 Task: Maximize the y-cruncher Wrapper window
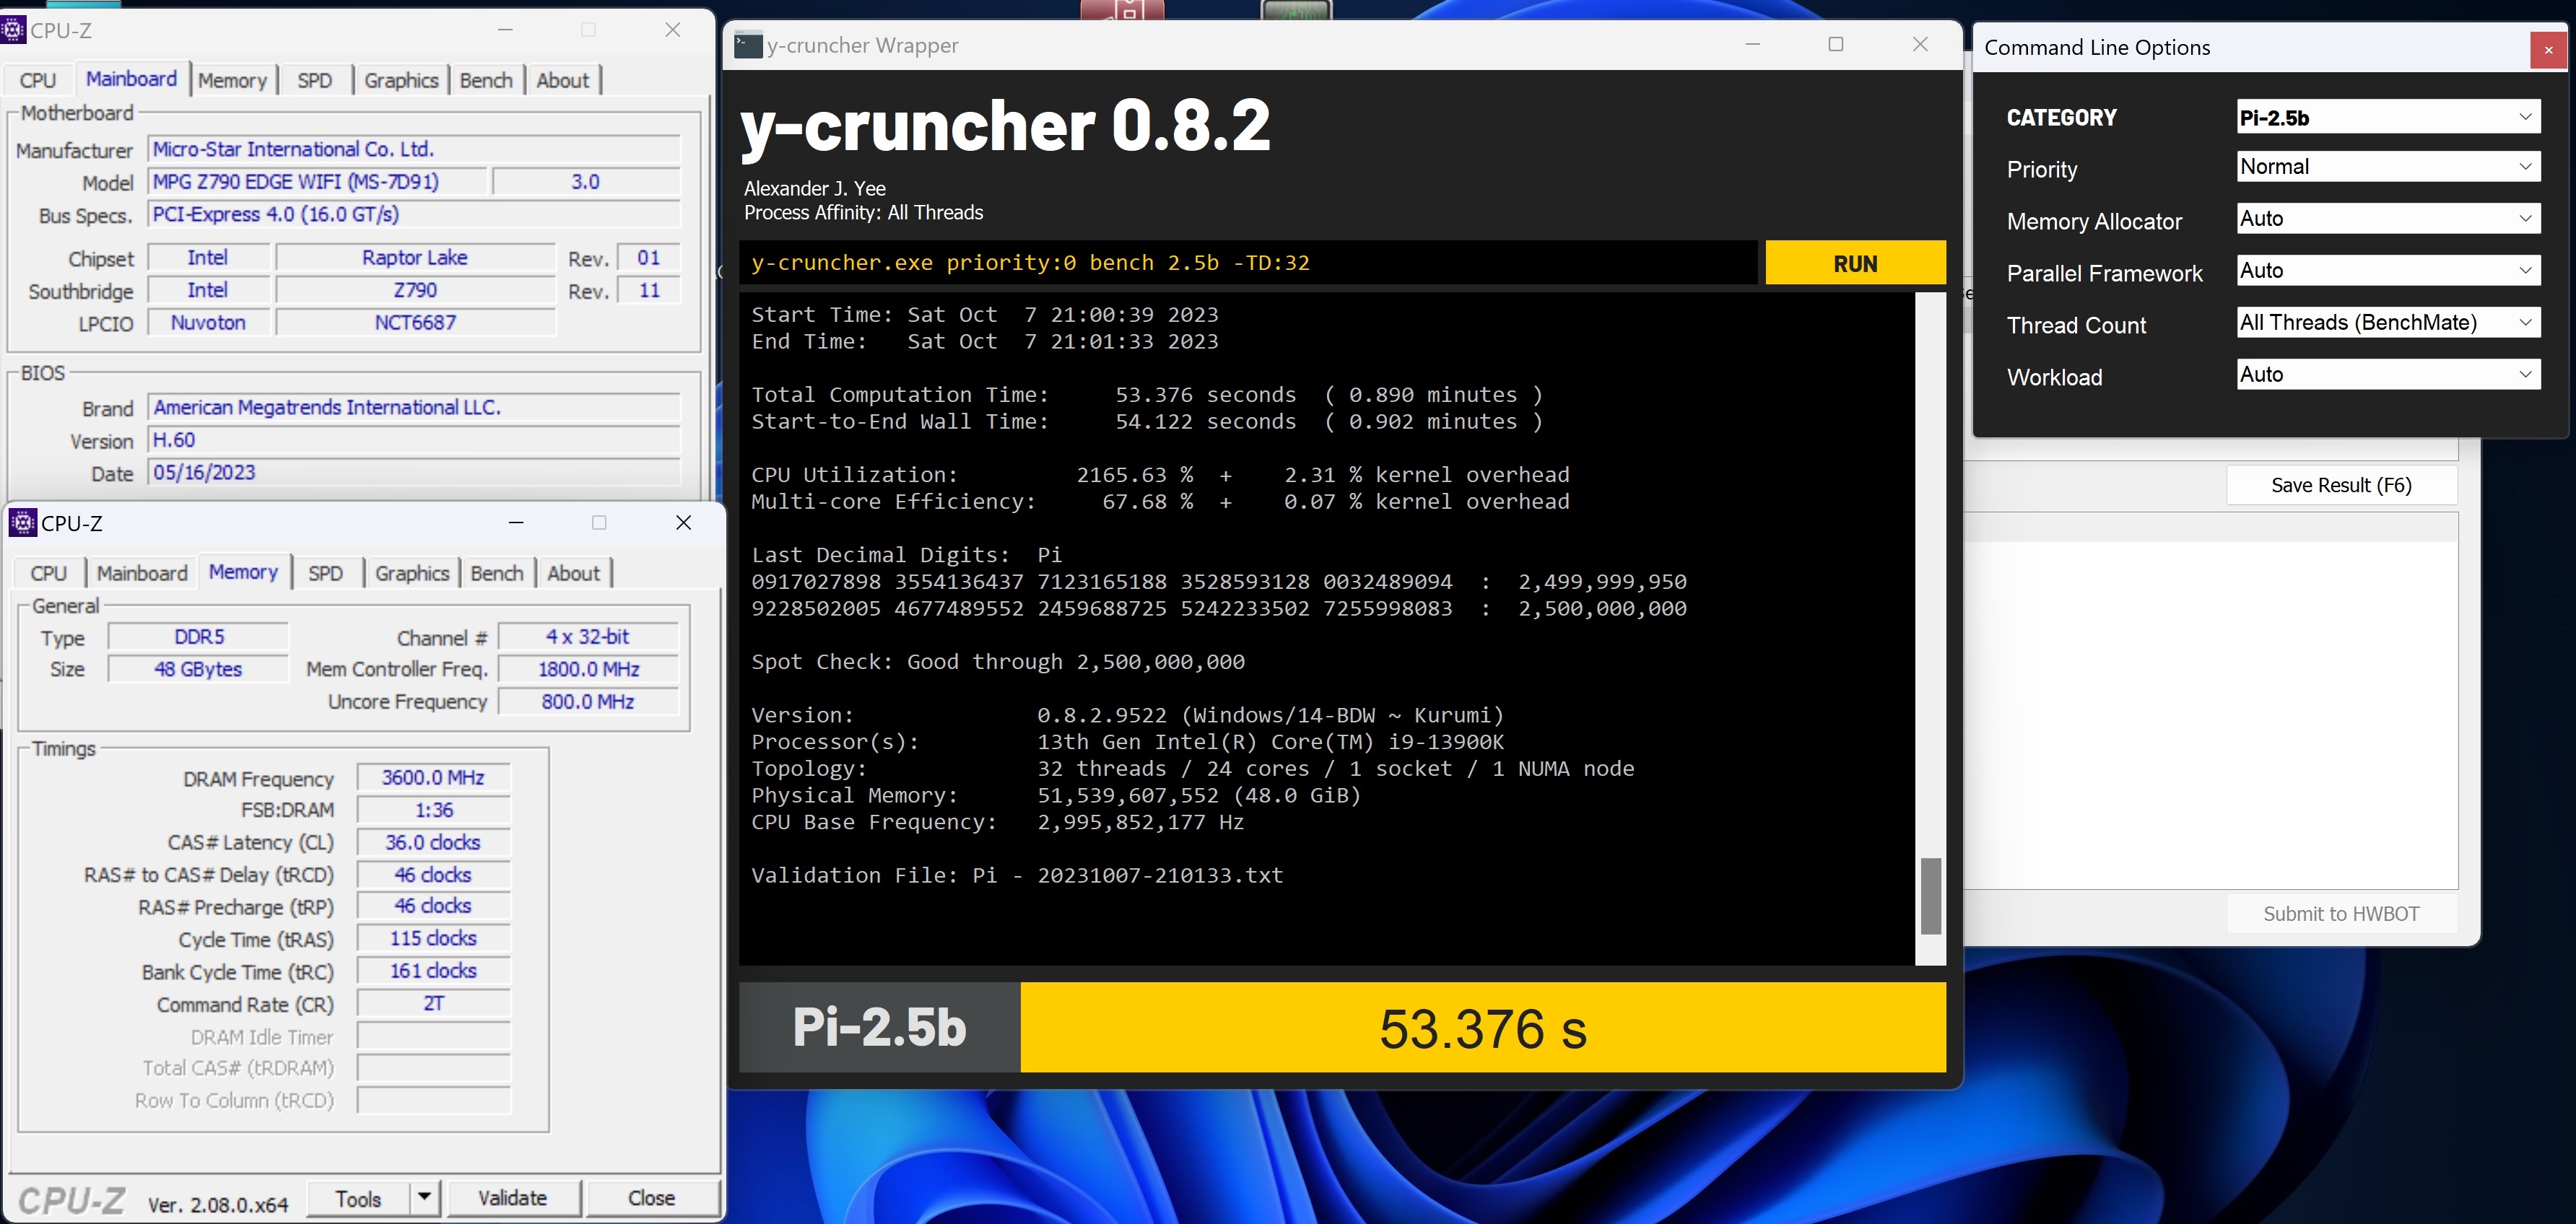[1836, 44]
